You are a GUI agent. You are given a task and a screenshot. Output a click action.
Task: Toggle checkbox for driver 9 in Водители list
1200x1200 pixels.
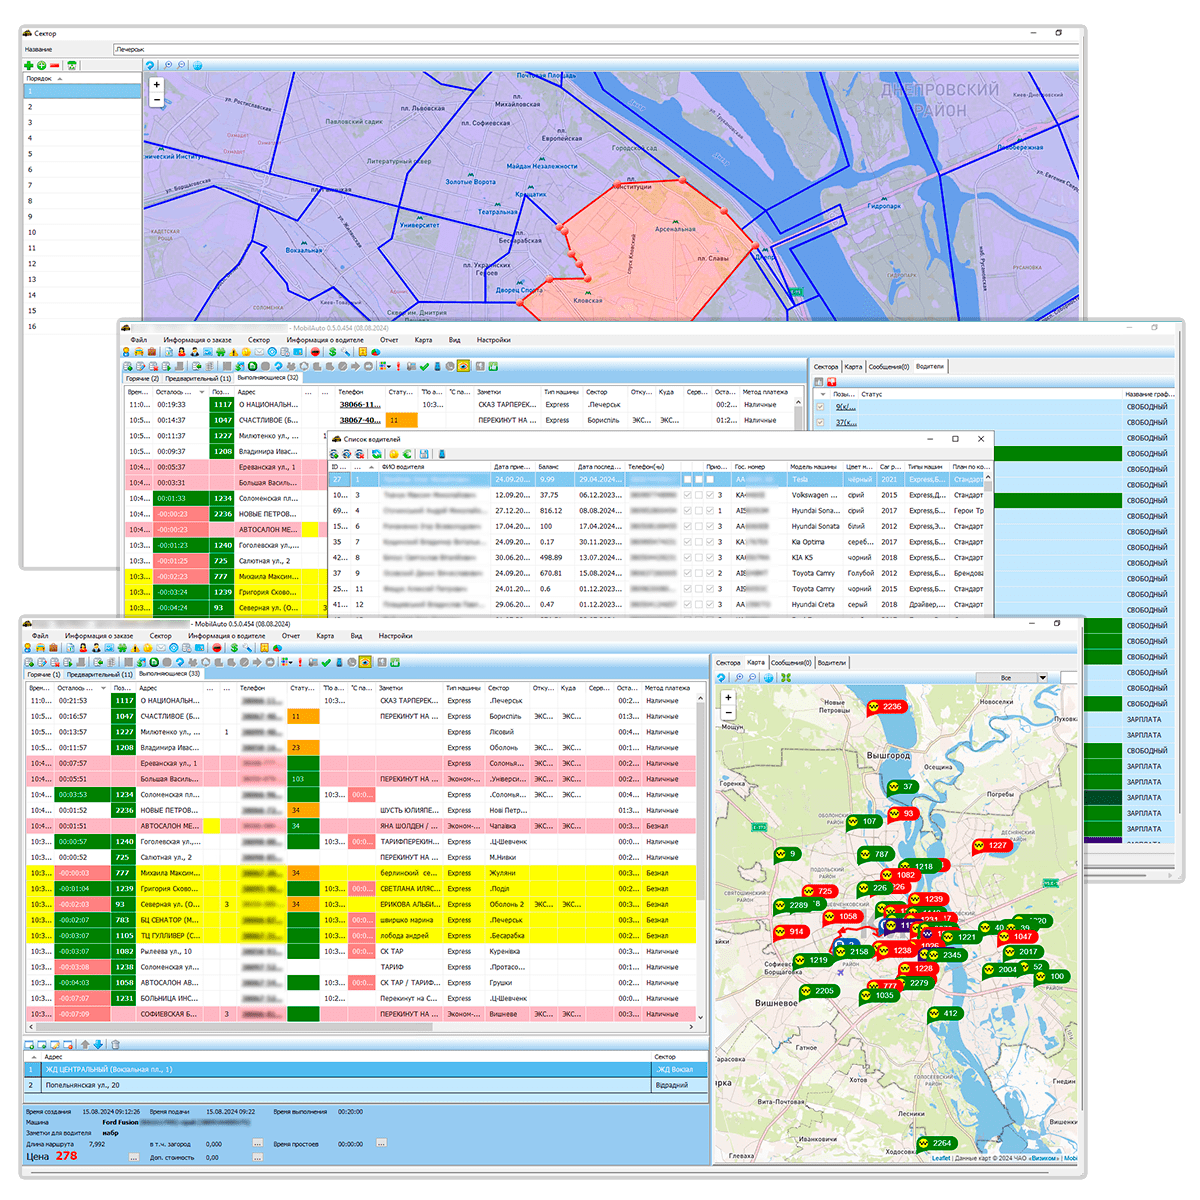821,407
